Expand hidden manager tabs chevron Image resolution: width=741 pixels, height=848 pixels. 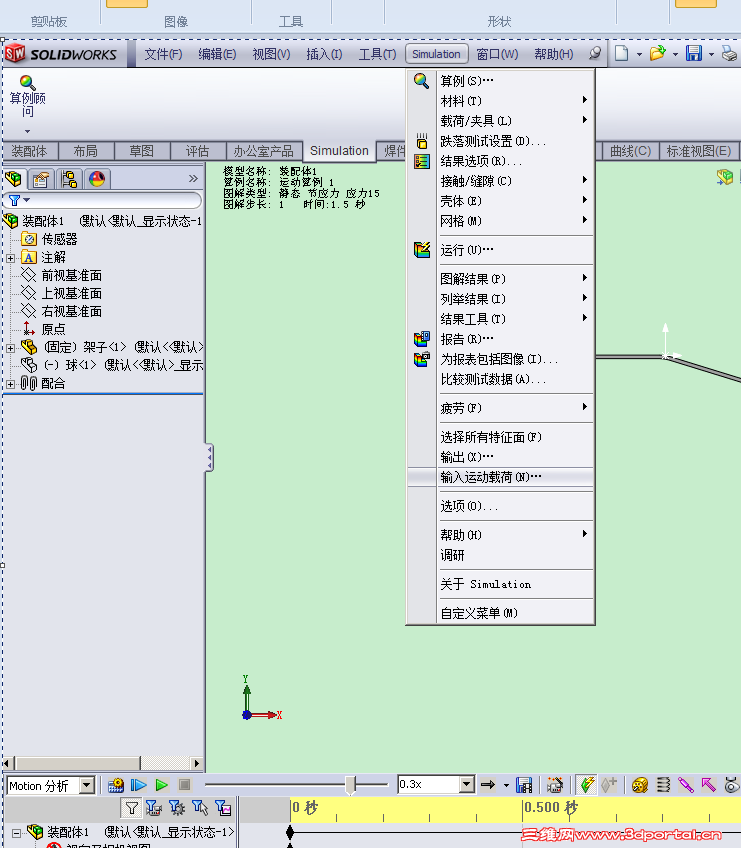tap(193, 178)
